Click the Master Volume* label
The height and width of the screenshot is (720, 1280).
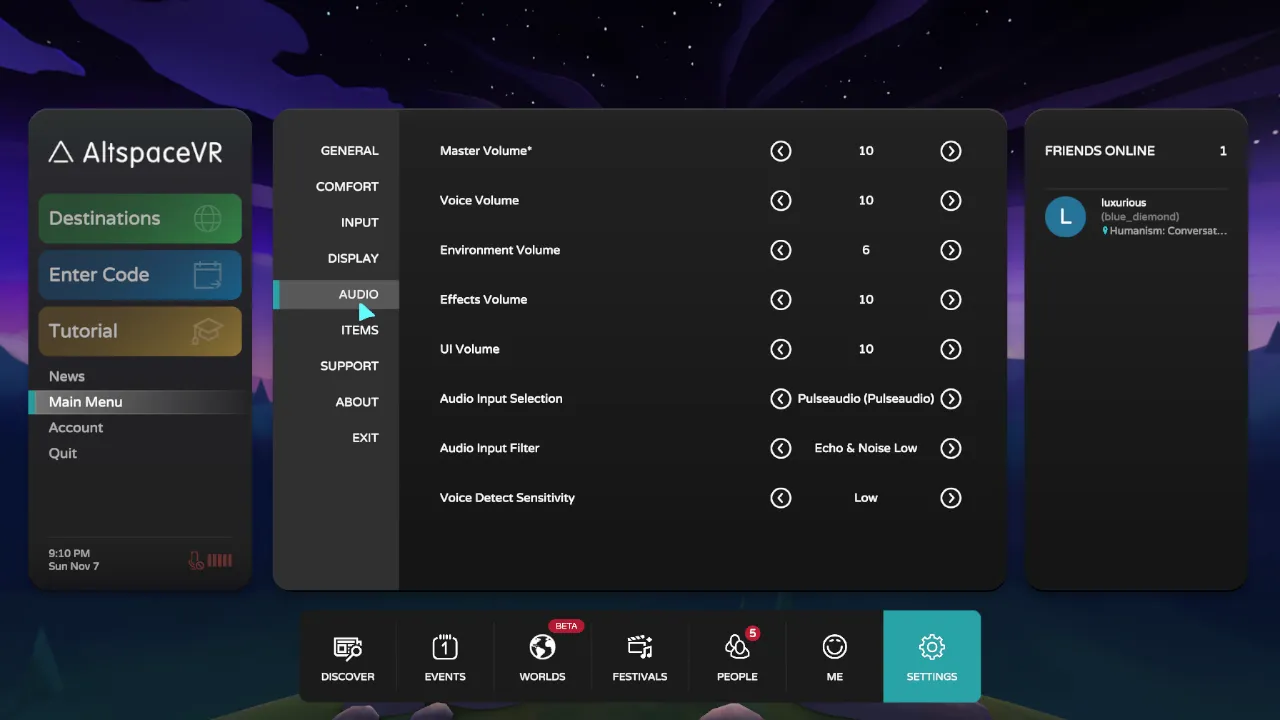[486, 151]
